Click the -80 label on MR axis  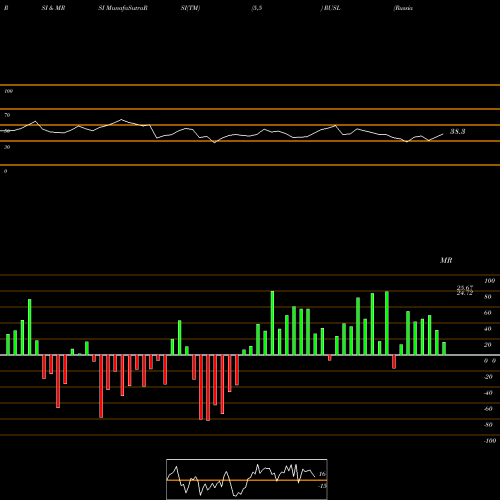488,425
